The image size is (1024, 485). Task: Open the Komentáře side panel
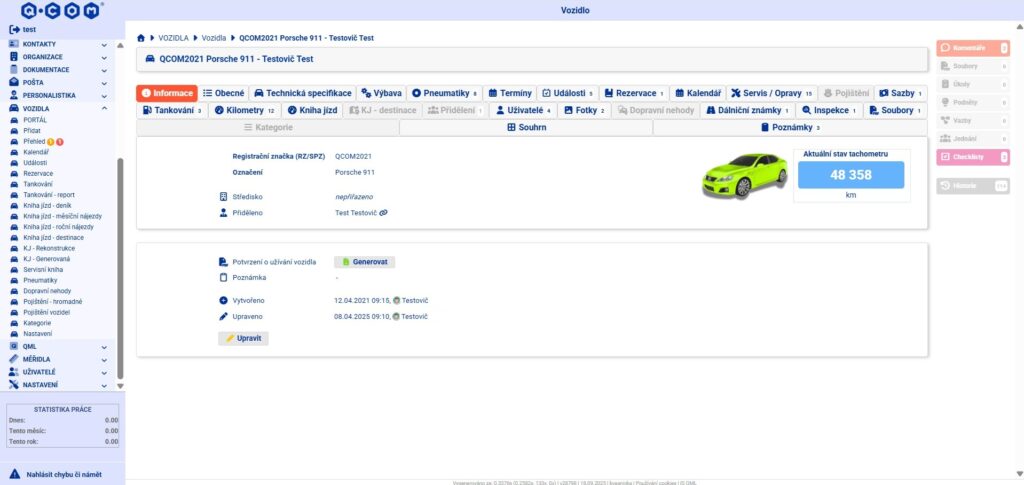[x=972, y=47]
